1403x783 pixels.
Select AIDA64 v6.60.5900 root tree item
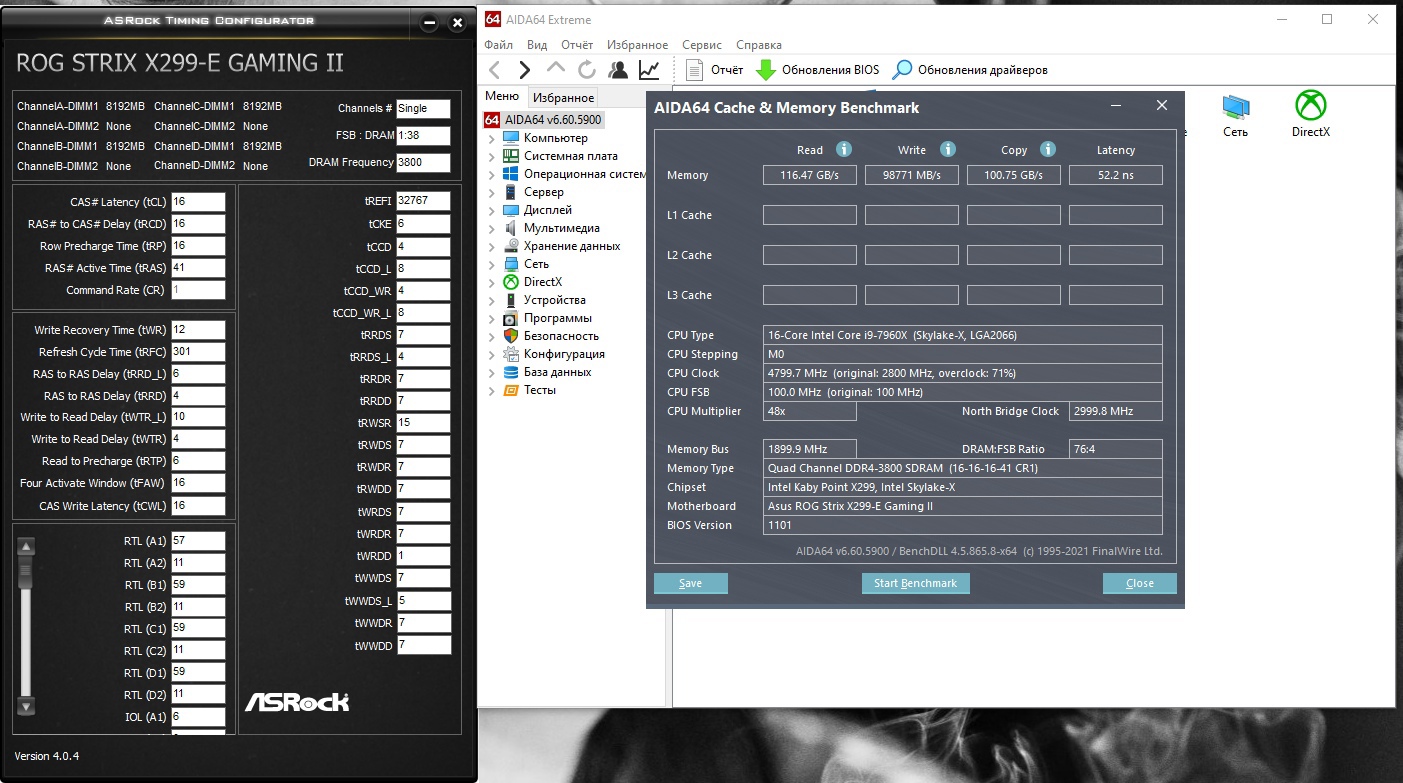coord(544,120)
